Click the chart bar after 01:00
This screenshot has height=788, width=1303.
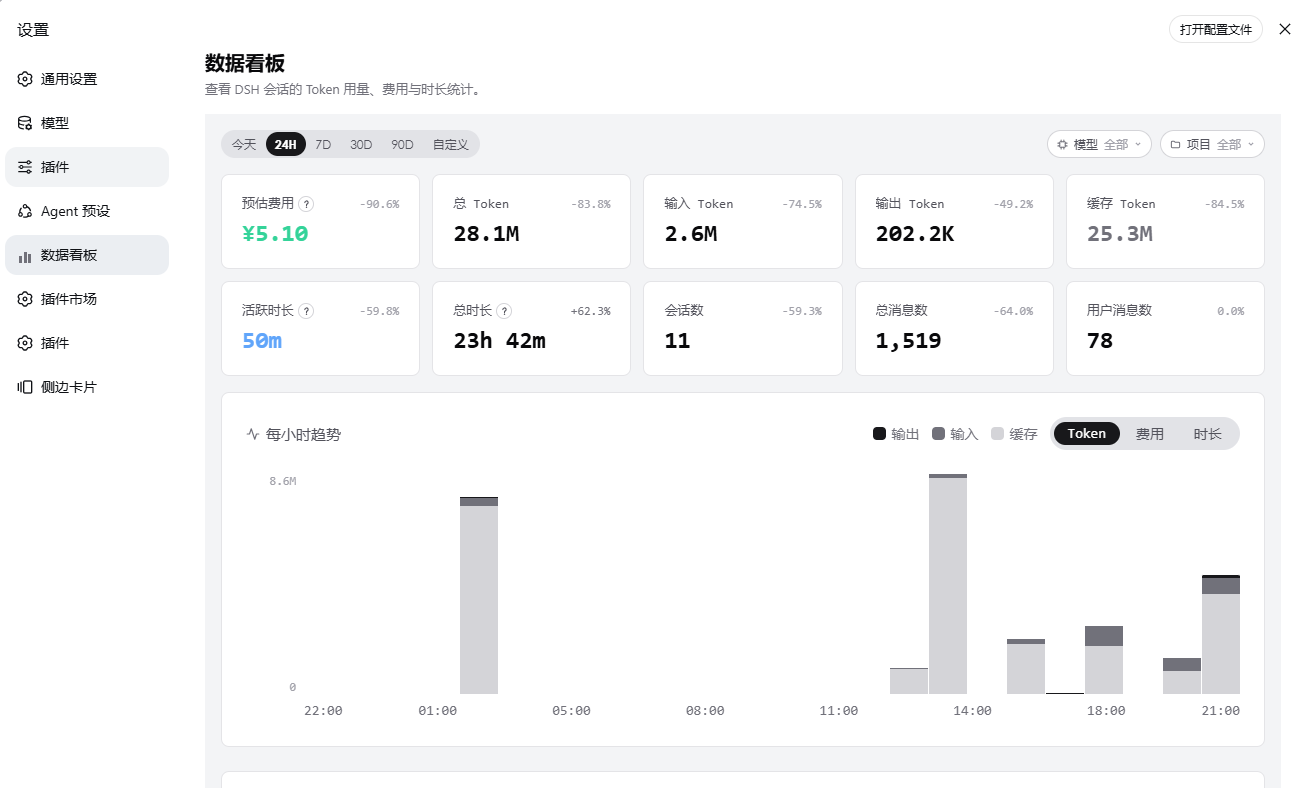coord(479,595)
